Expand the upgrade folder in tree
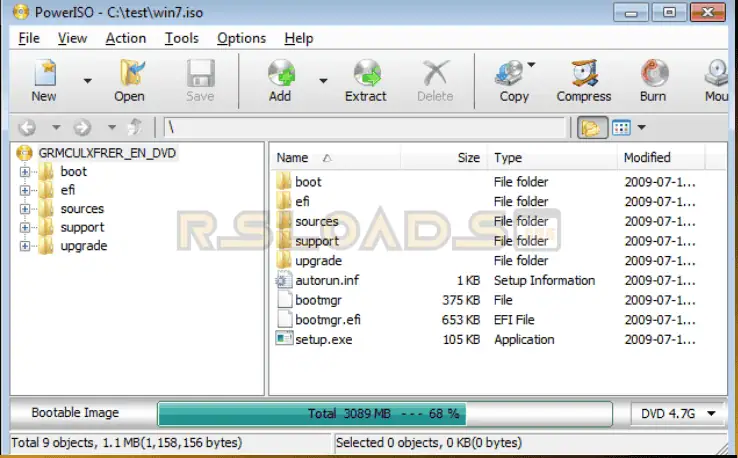The height and width of the screenshot is (458, 738). pyautogui.click(x=24, y=246)
